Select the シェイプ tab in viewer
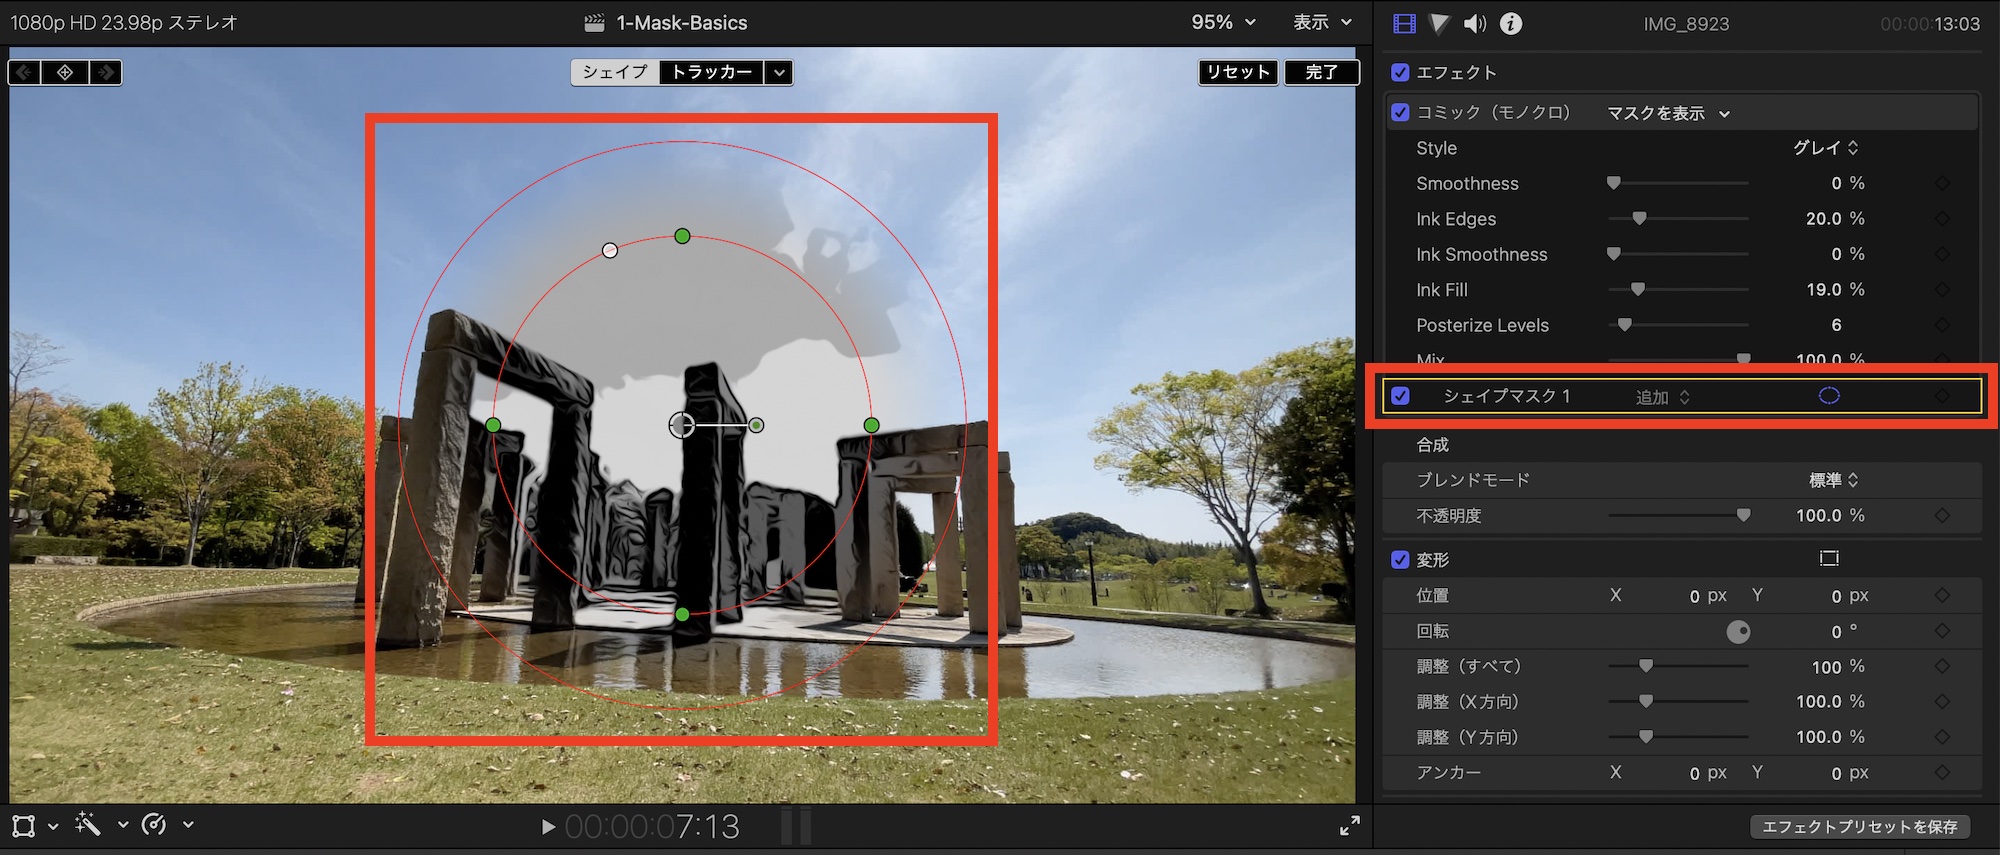The image size is (2000, 855). pos(615,72)
